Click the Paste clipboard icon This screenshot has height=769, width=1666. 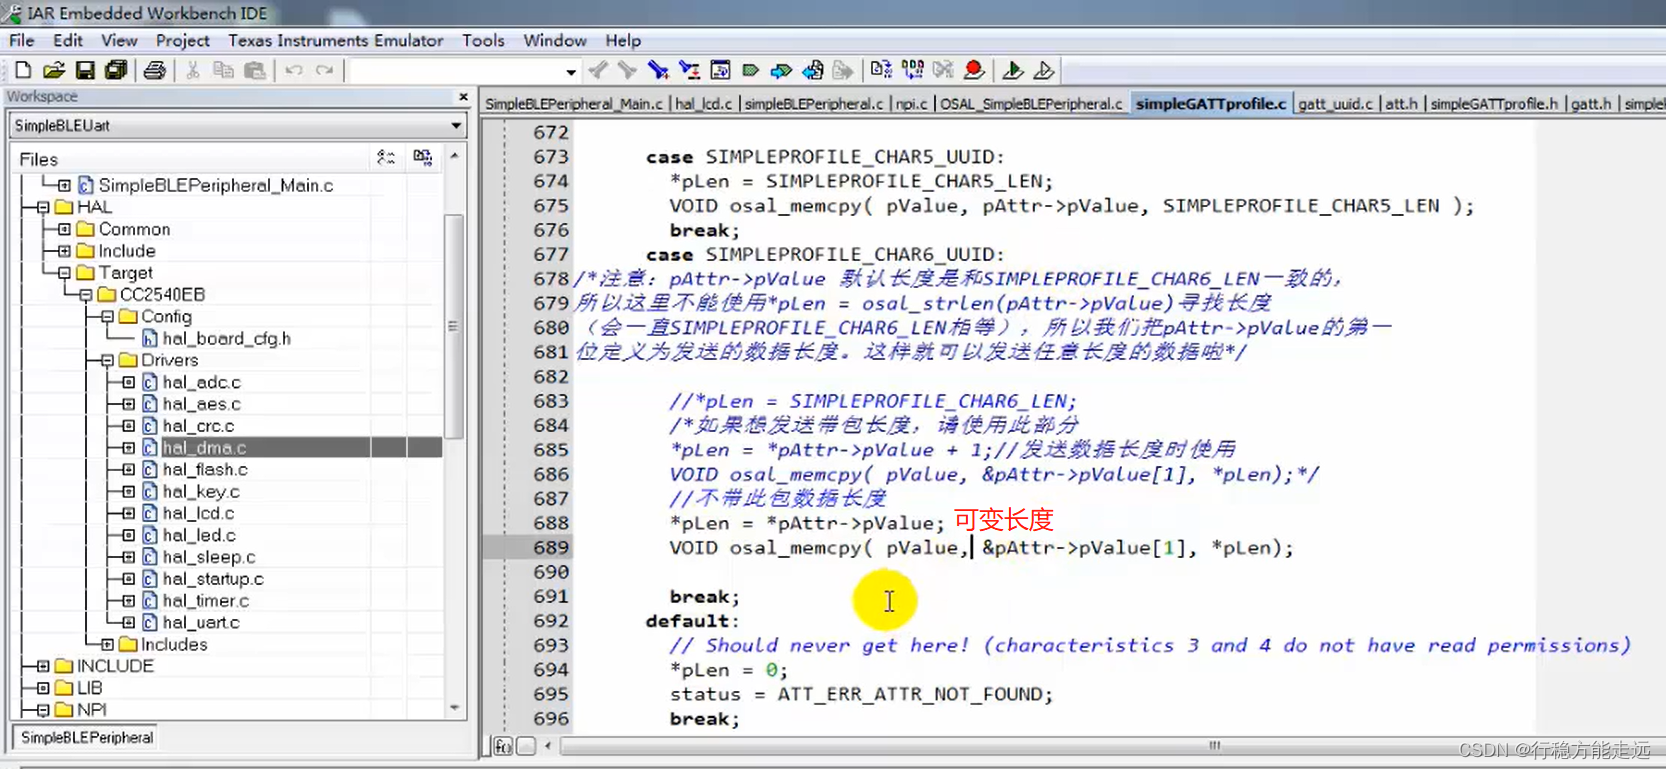(255, 70)
